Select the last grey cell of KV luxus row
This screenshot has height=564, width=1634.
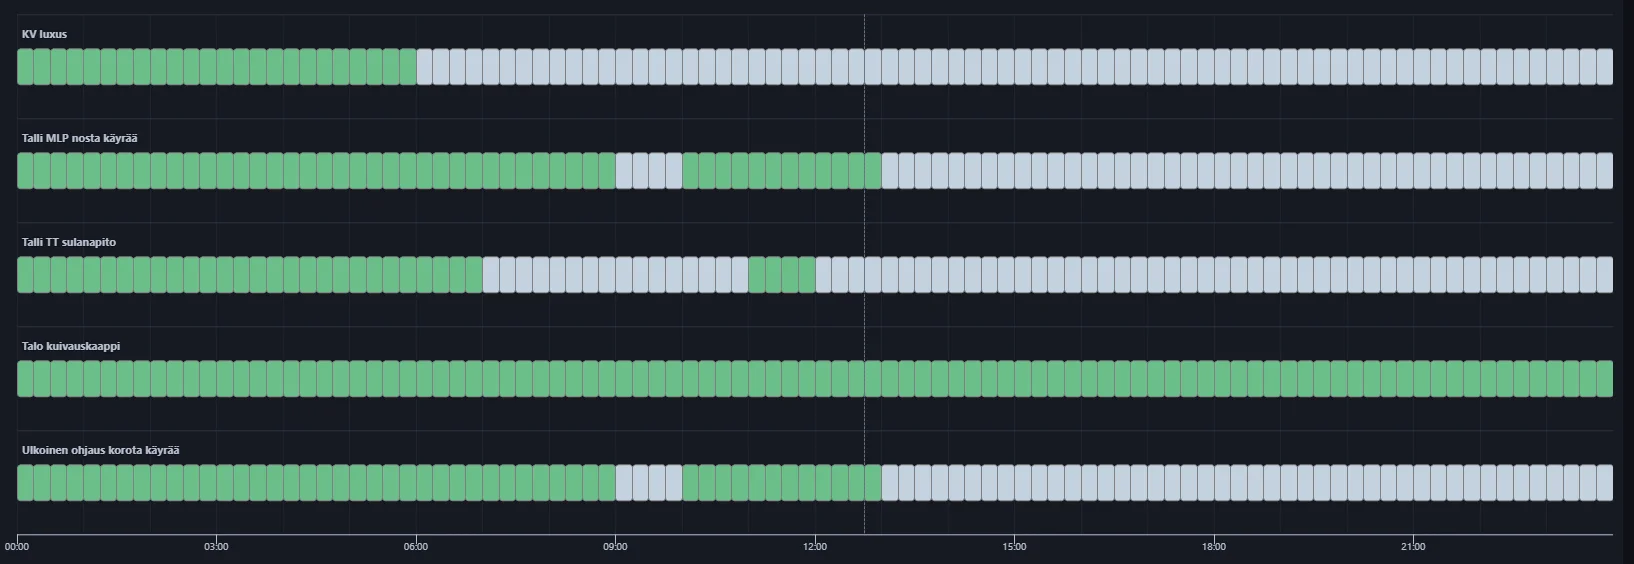(x=1605, y=67)
